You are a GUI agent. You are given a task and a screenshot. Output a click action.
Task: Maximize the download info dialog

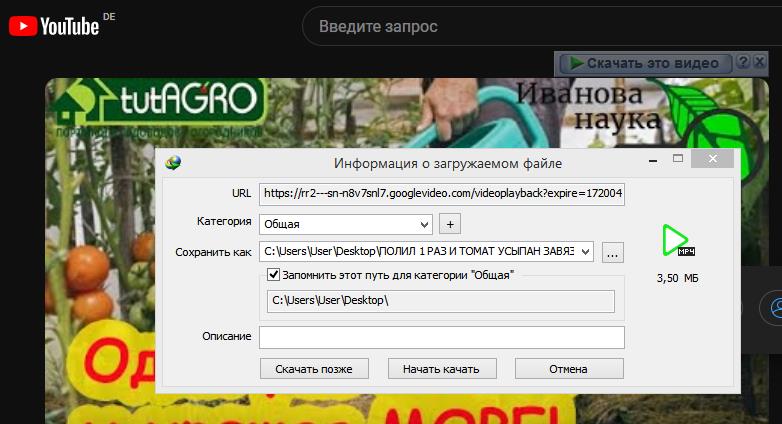tap(678, 159)
